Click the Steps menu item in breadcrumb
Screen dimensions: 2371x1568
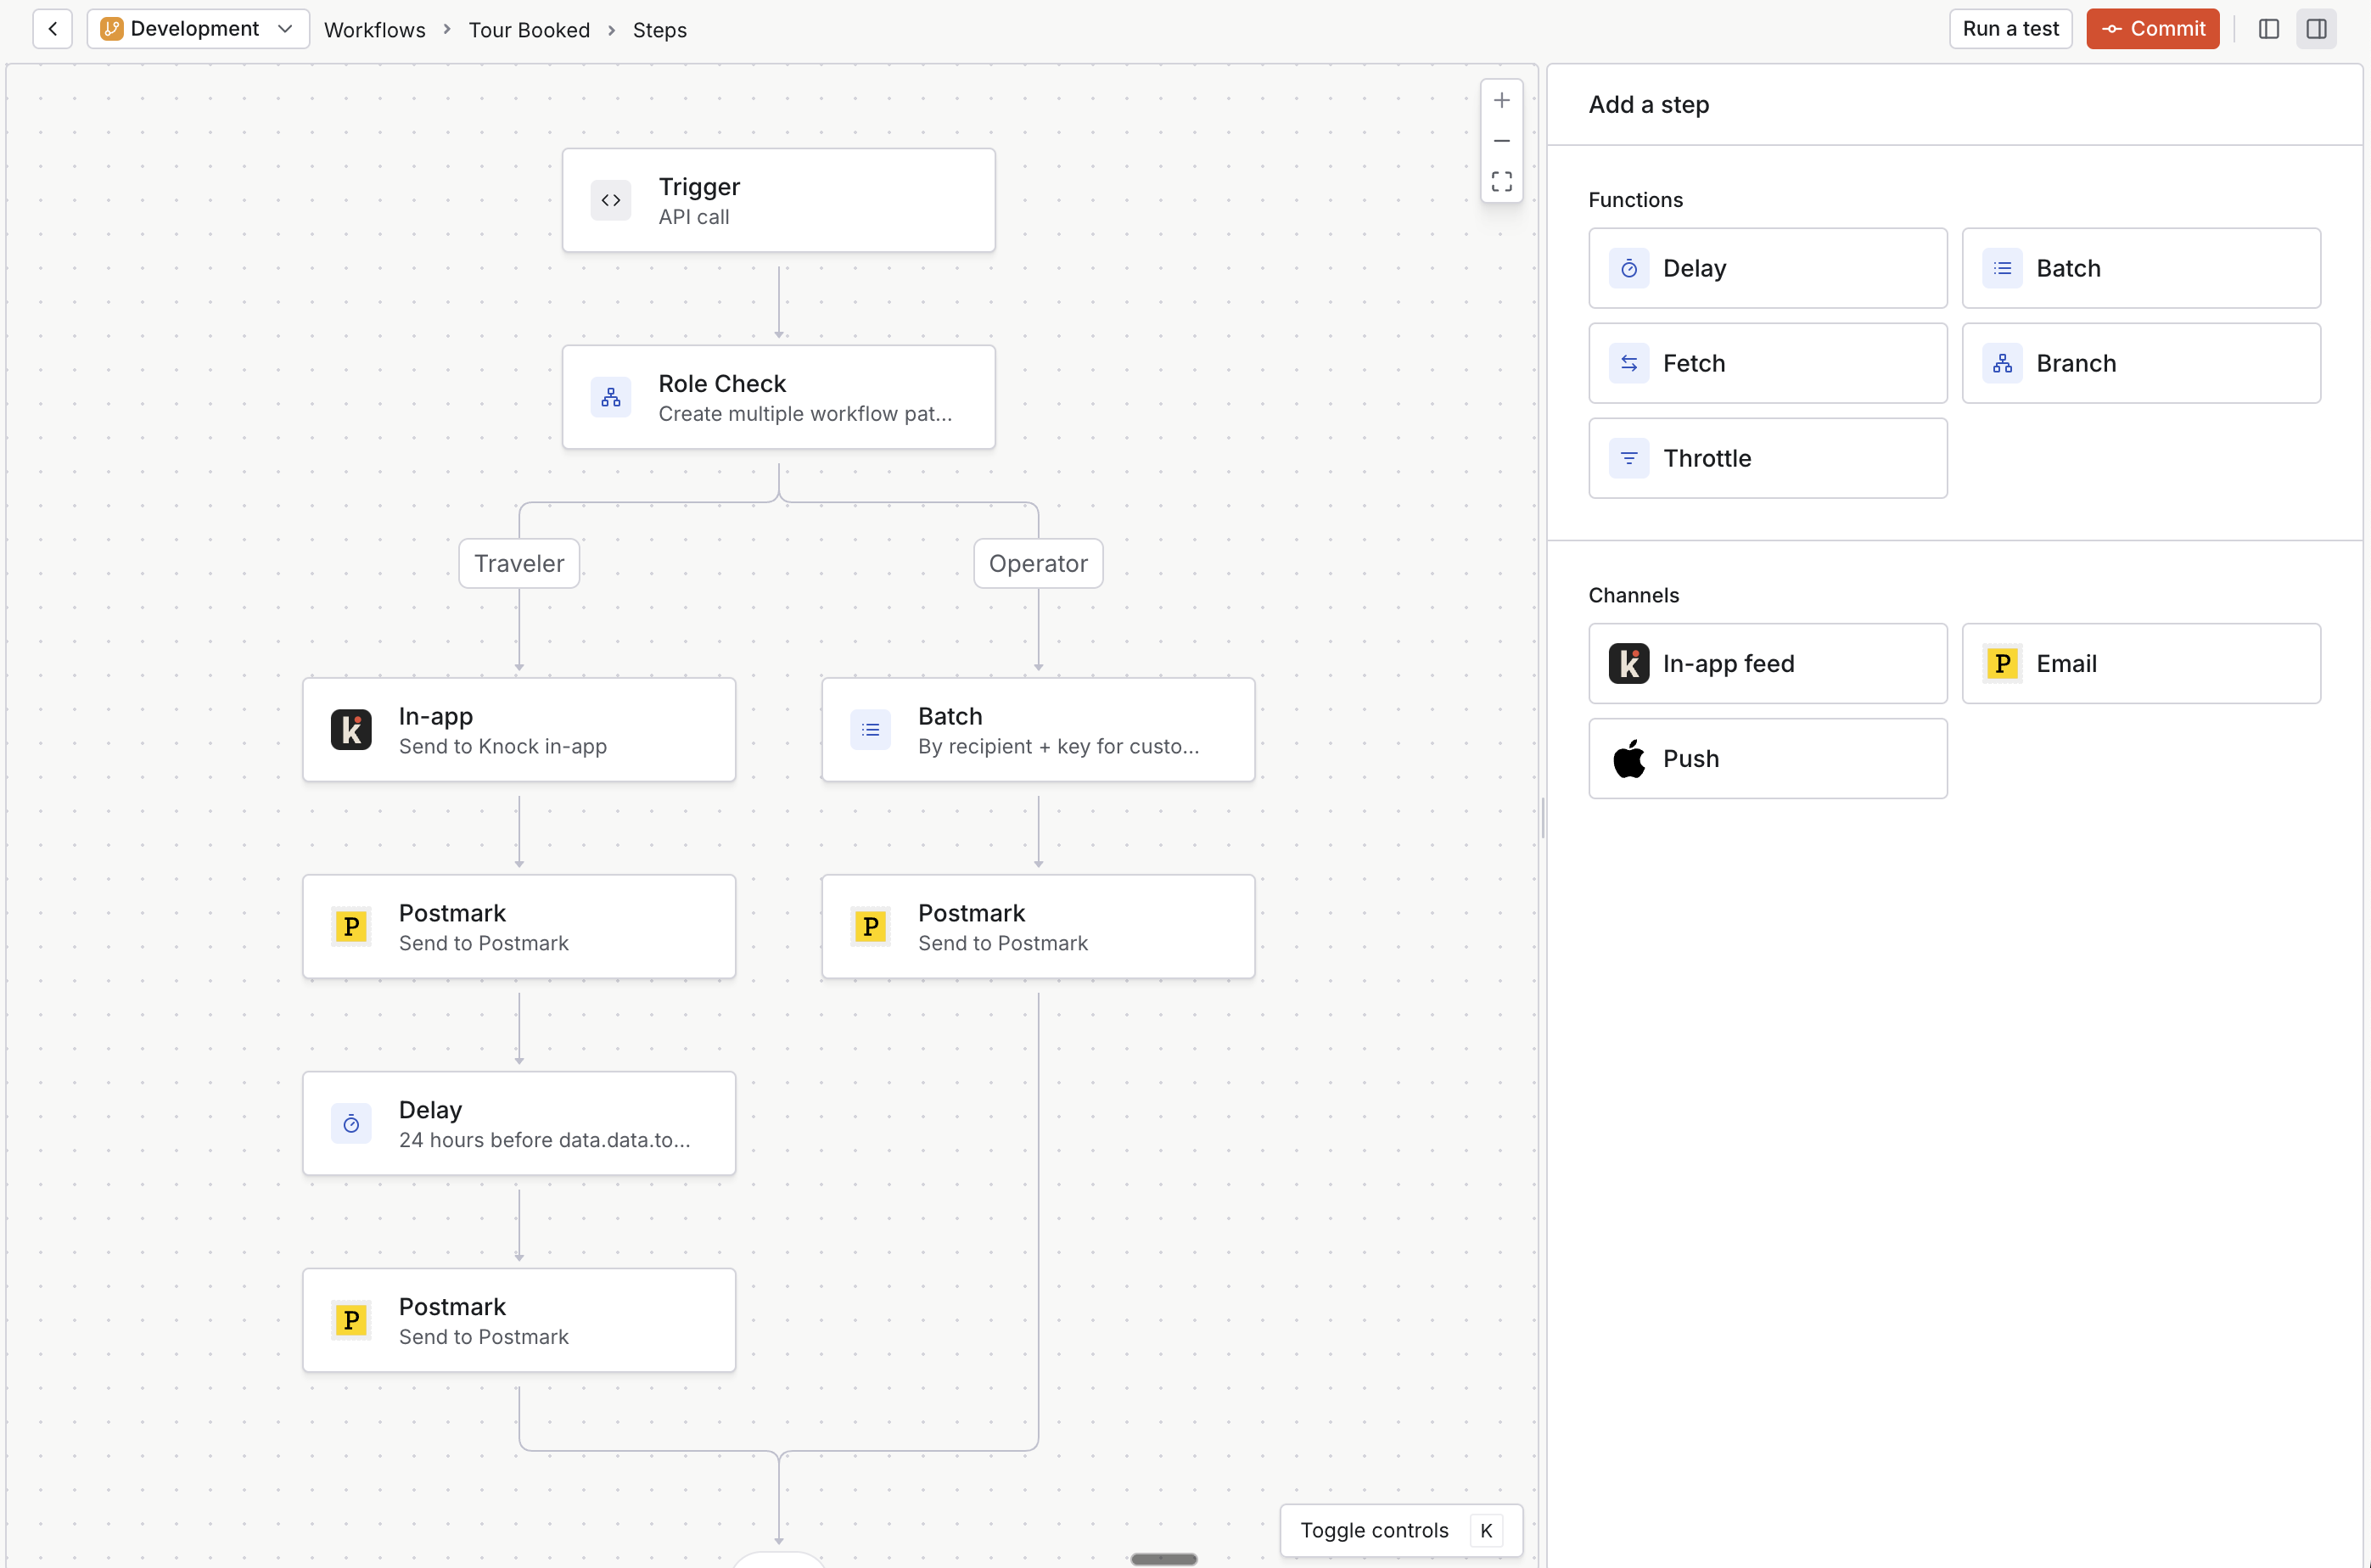659,30
